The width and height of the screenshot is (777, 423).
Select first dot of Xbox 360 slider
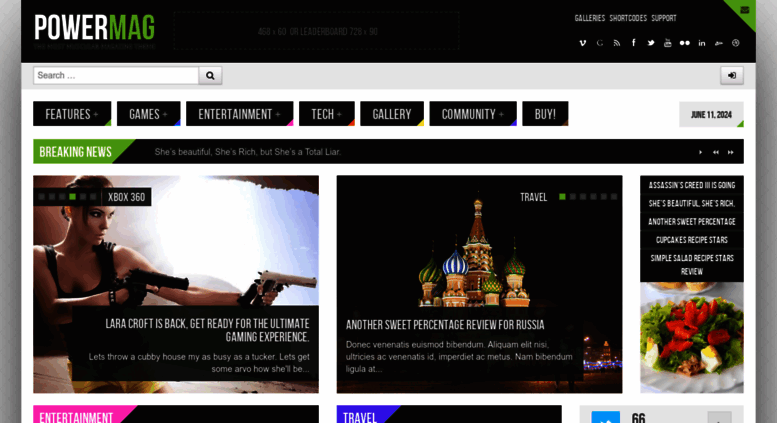point(42,197)
